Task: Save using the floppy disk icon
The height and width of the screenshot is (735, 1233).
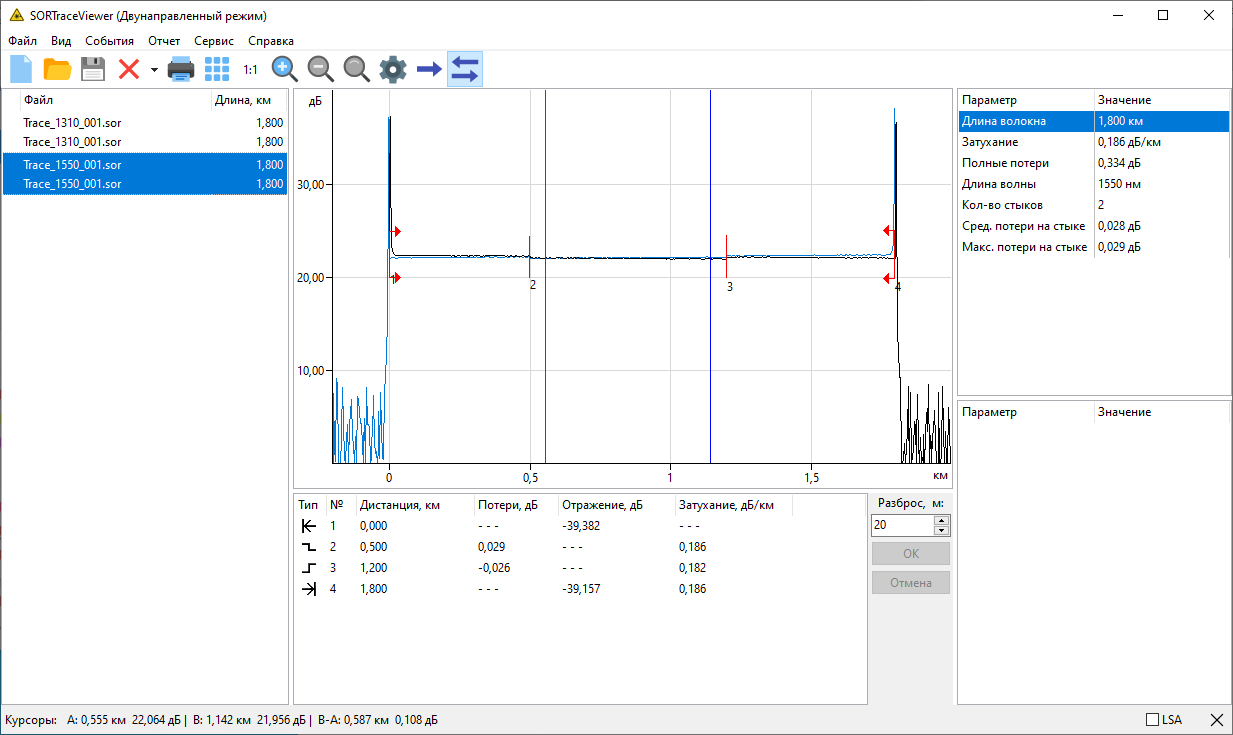Action: tap(93, 69)
